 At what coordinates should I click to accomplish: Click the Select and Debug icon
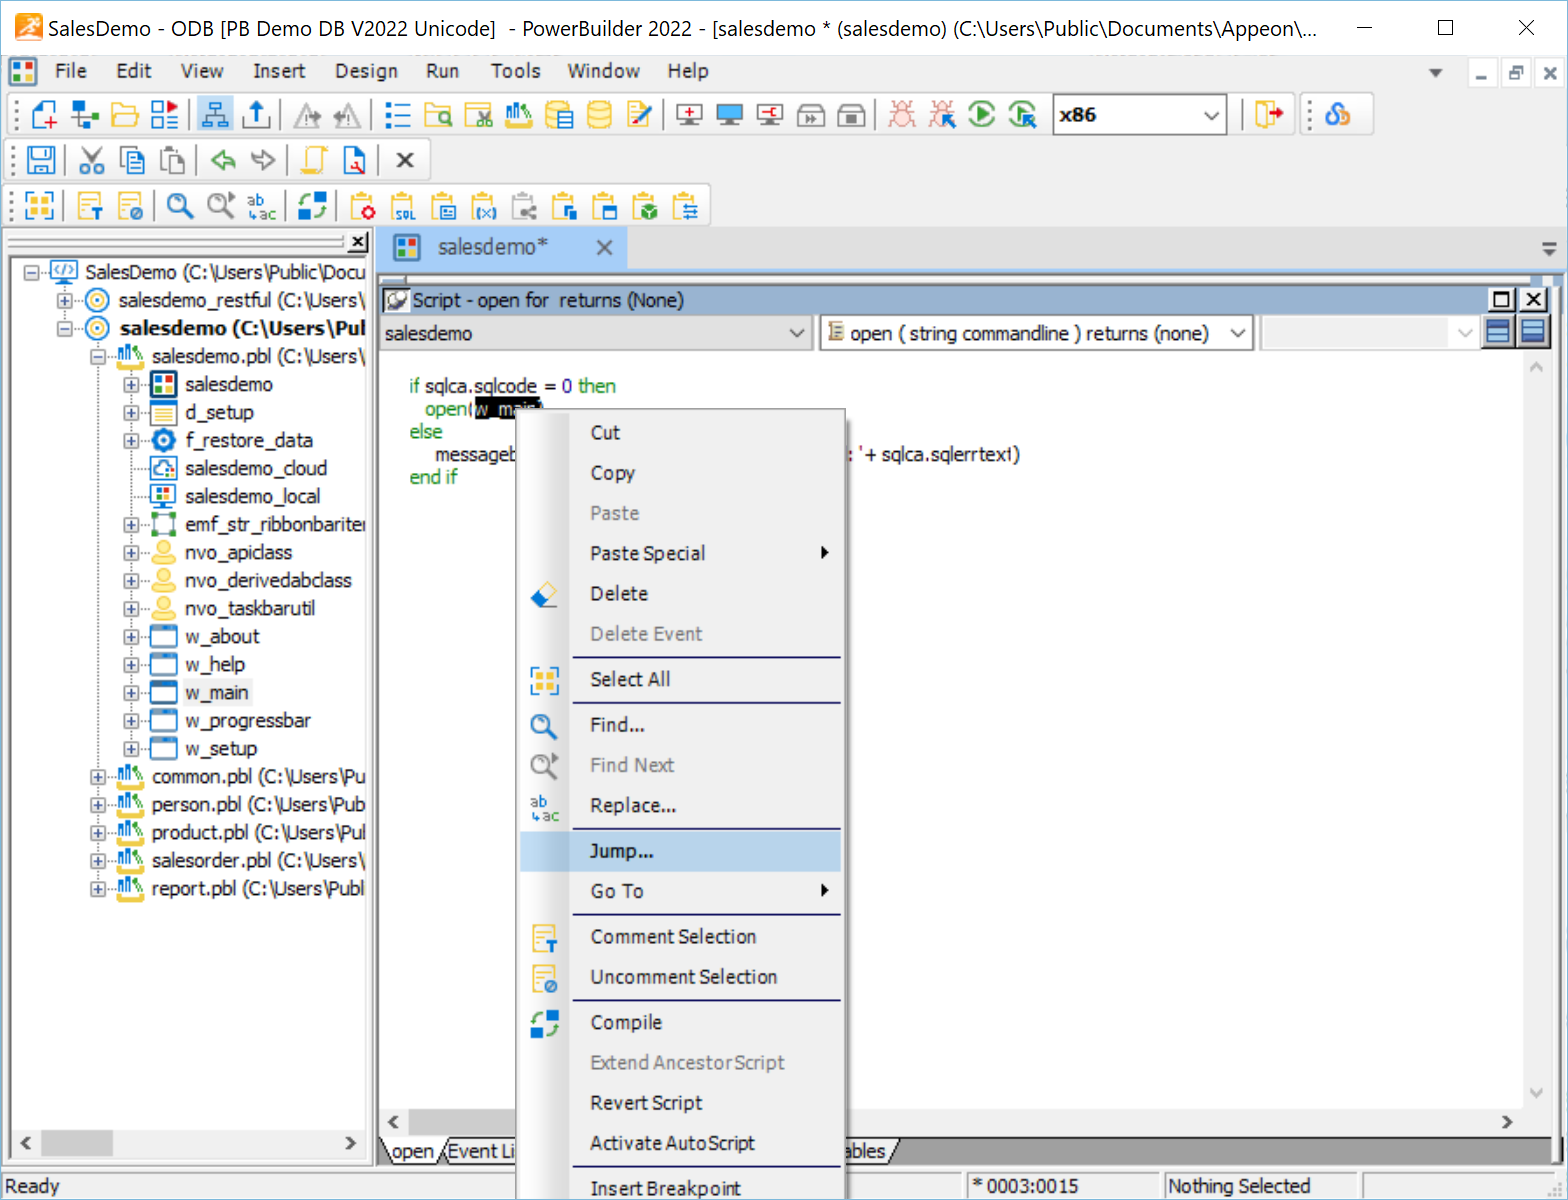pyautogui.click(x=941, y=115)
